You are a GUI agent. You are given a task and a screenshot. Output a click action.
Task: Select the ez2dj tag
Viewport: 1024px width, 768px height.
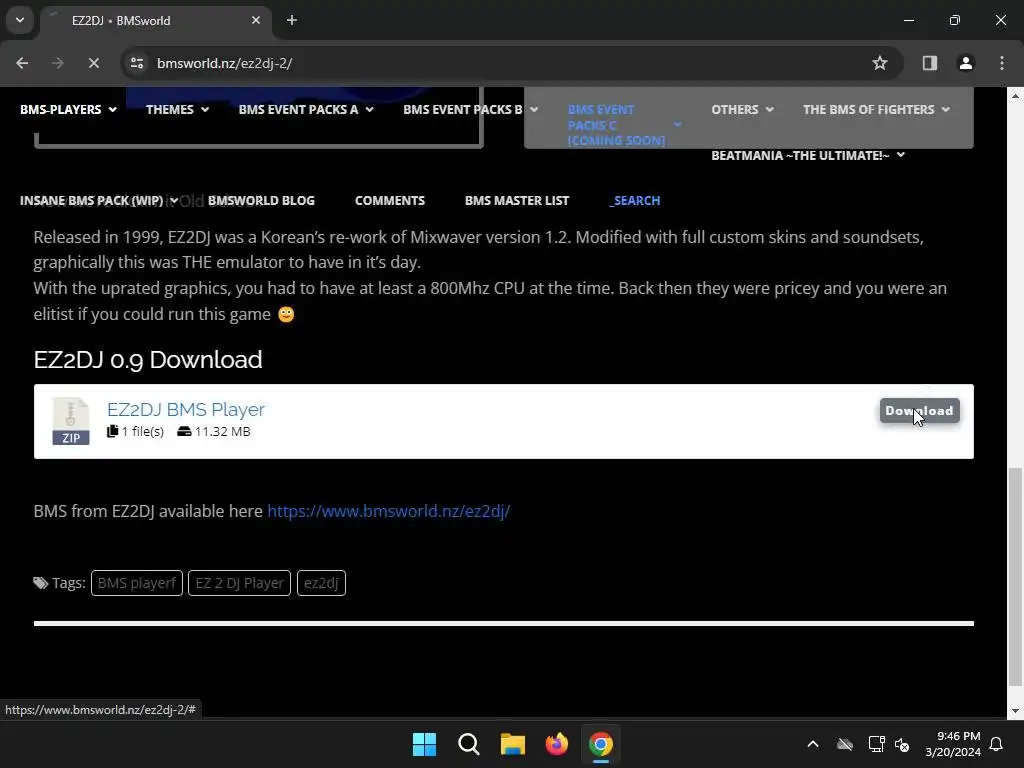321,583
